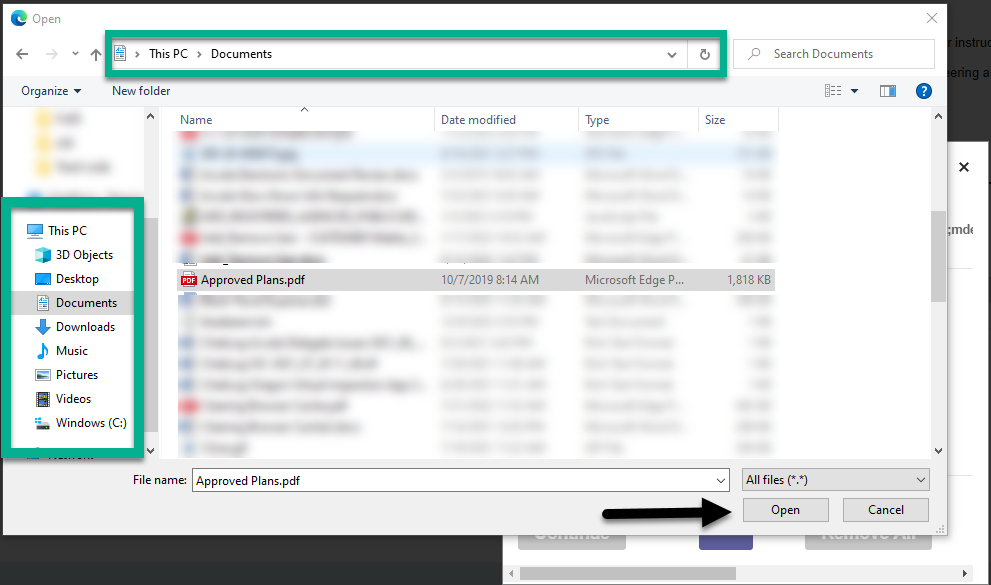This screenshot has height=585, width=991.
Task: Select the Approved Plans.pdf file
Action: click(x=252, y=280)
